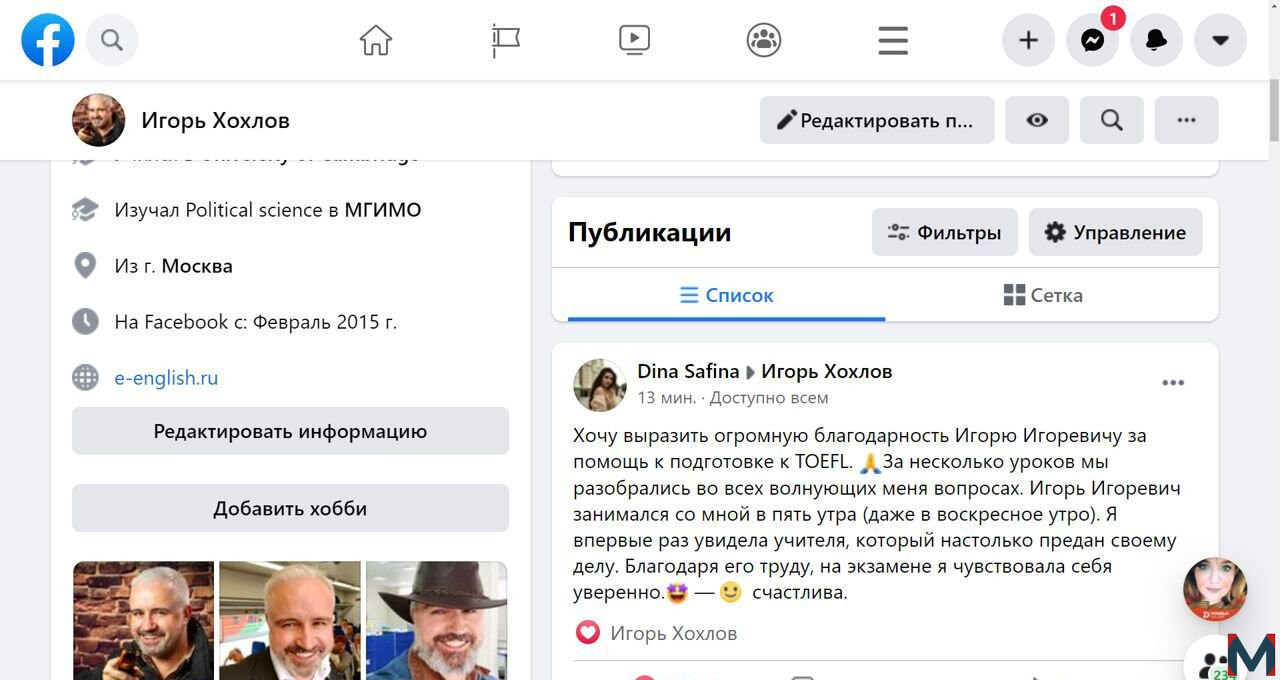The width and height of the screenshot is (1280, 680).
Task: Open first photo with brick wall
Action: click(143, 620)
